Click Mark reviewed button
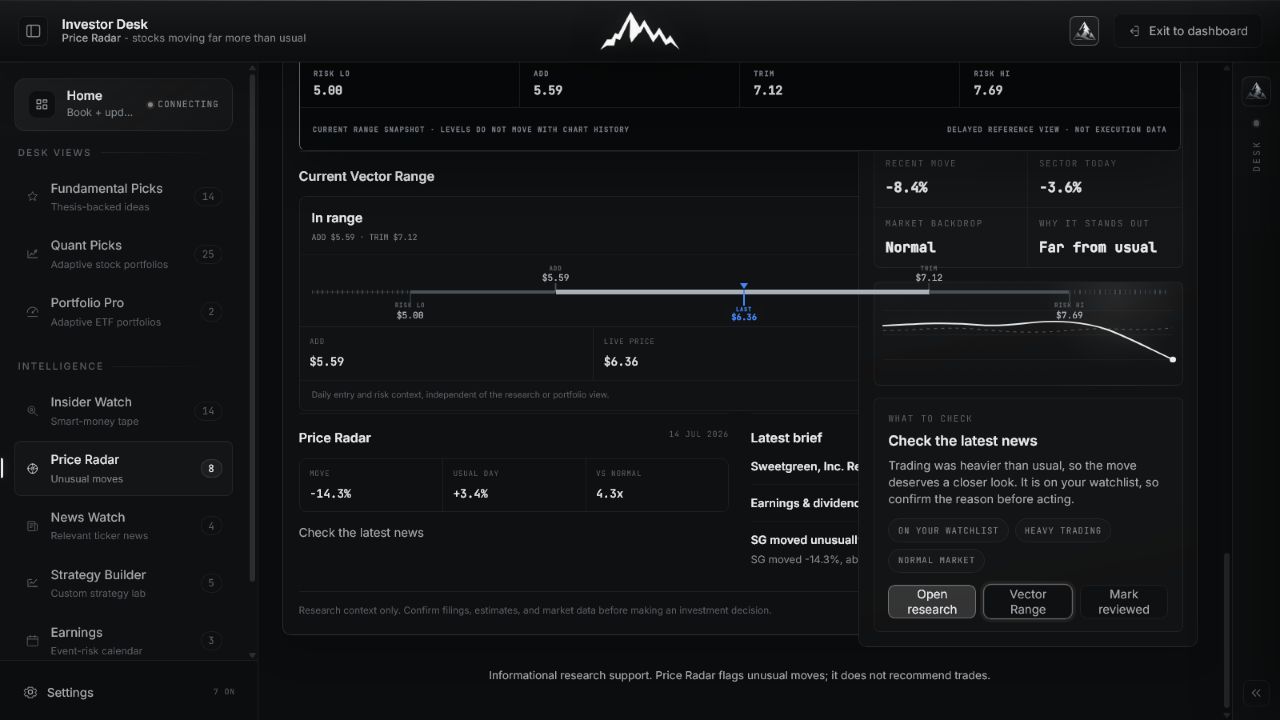The height and width of the screenshot is (720, 1280). point(1124,602)
